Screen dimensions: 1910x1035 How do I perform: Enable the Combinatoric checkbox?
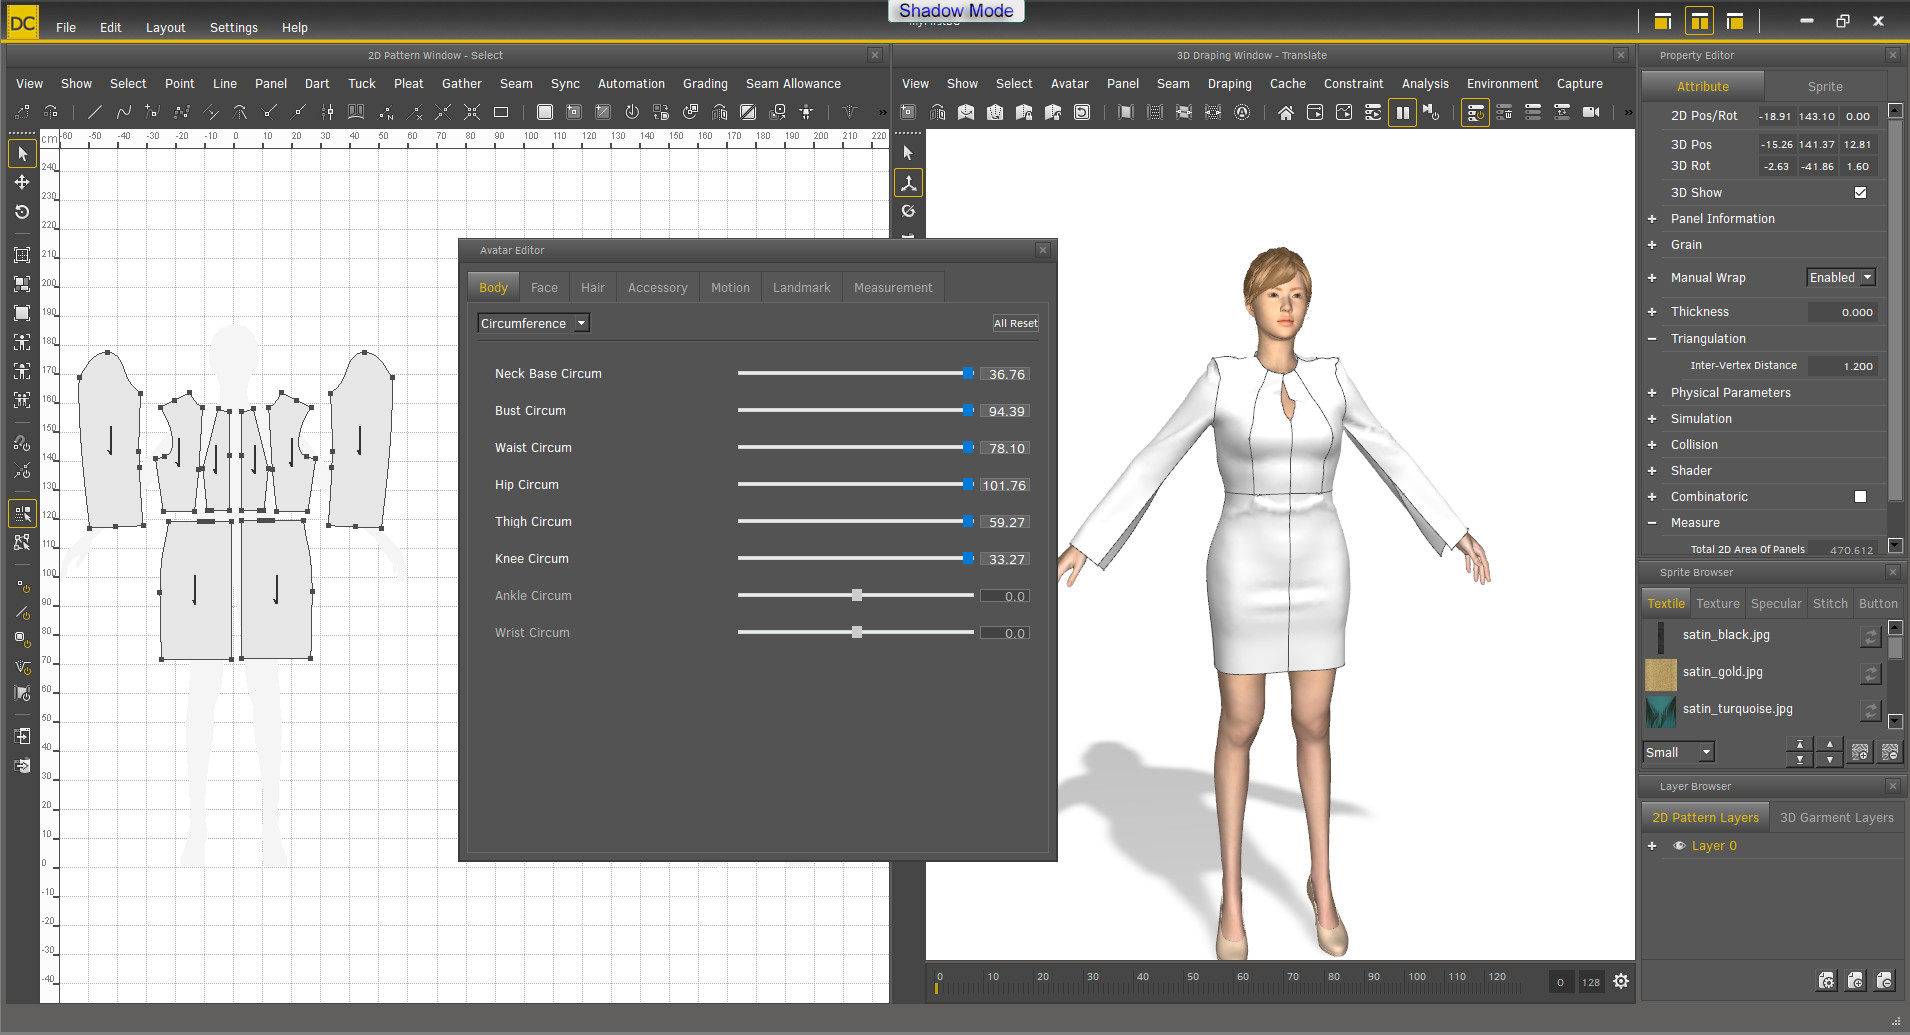[x=1860, y=497]
